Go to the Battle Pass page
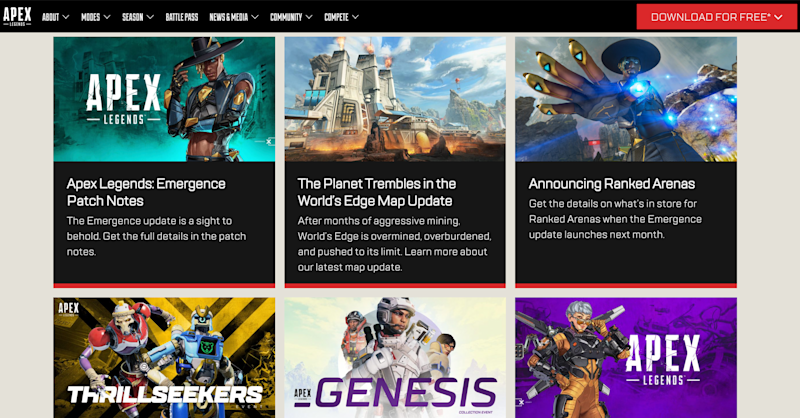Screen dimensions: 800x418 click(x=182, y=17)
